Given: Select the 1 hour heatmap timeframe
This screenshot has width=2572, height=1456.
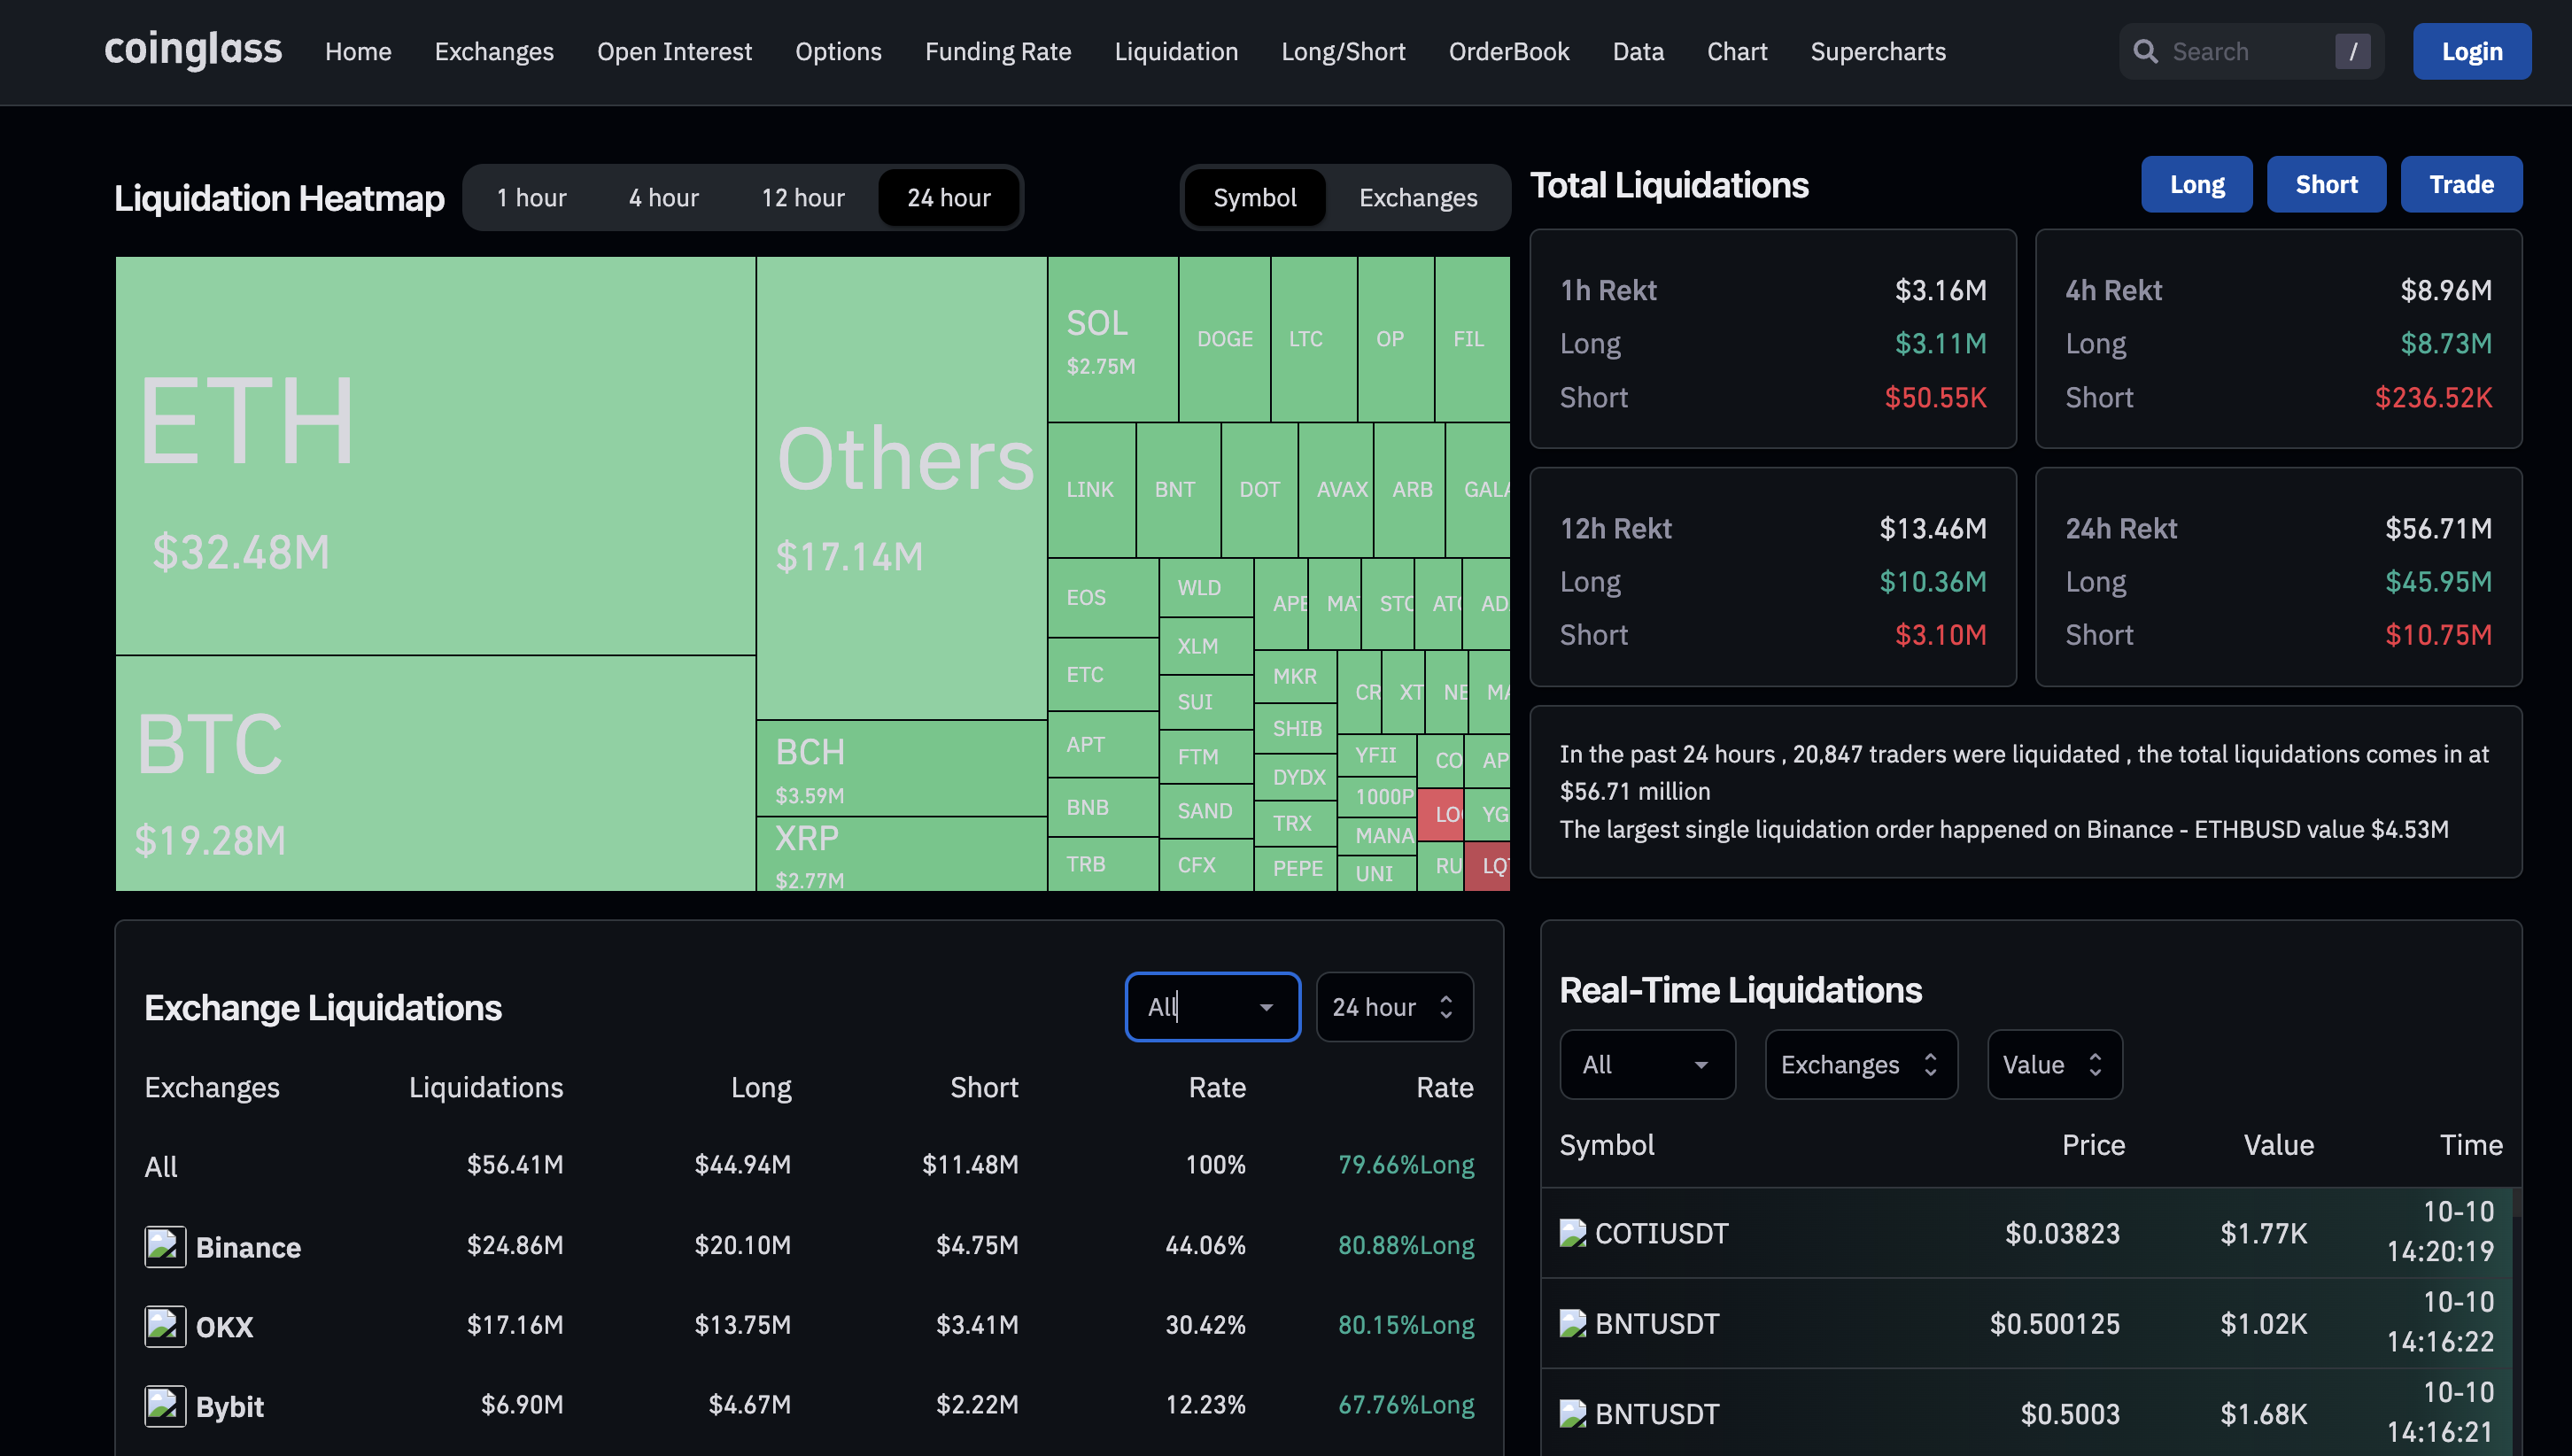Looking at the screenshot, I should (531, 197).
